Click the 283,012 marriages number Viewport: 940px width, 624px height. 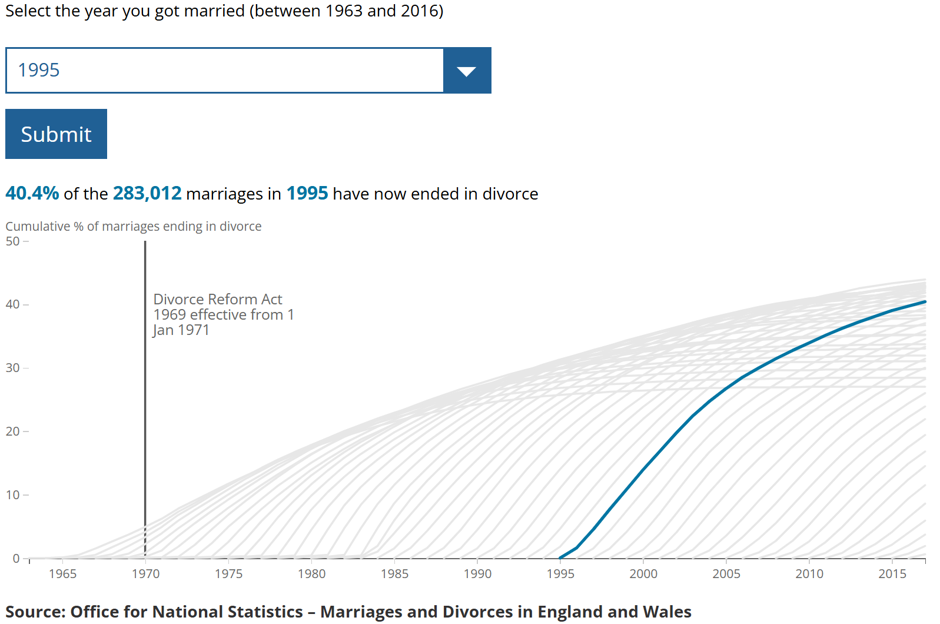pos(147,194)
